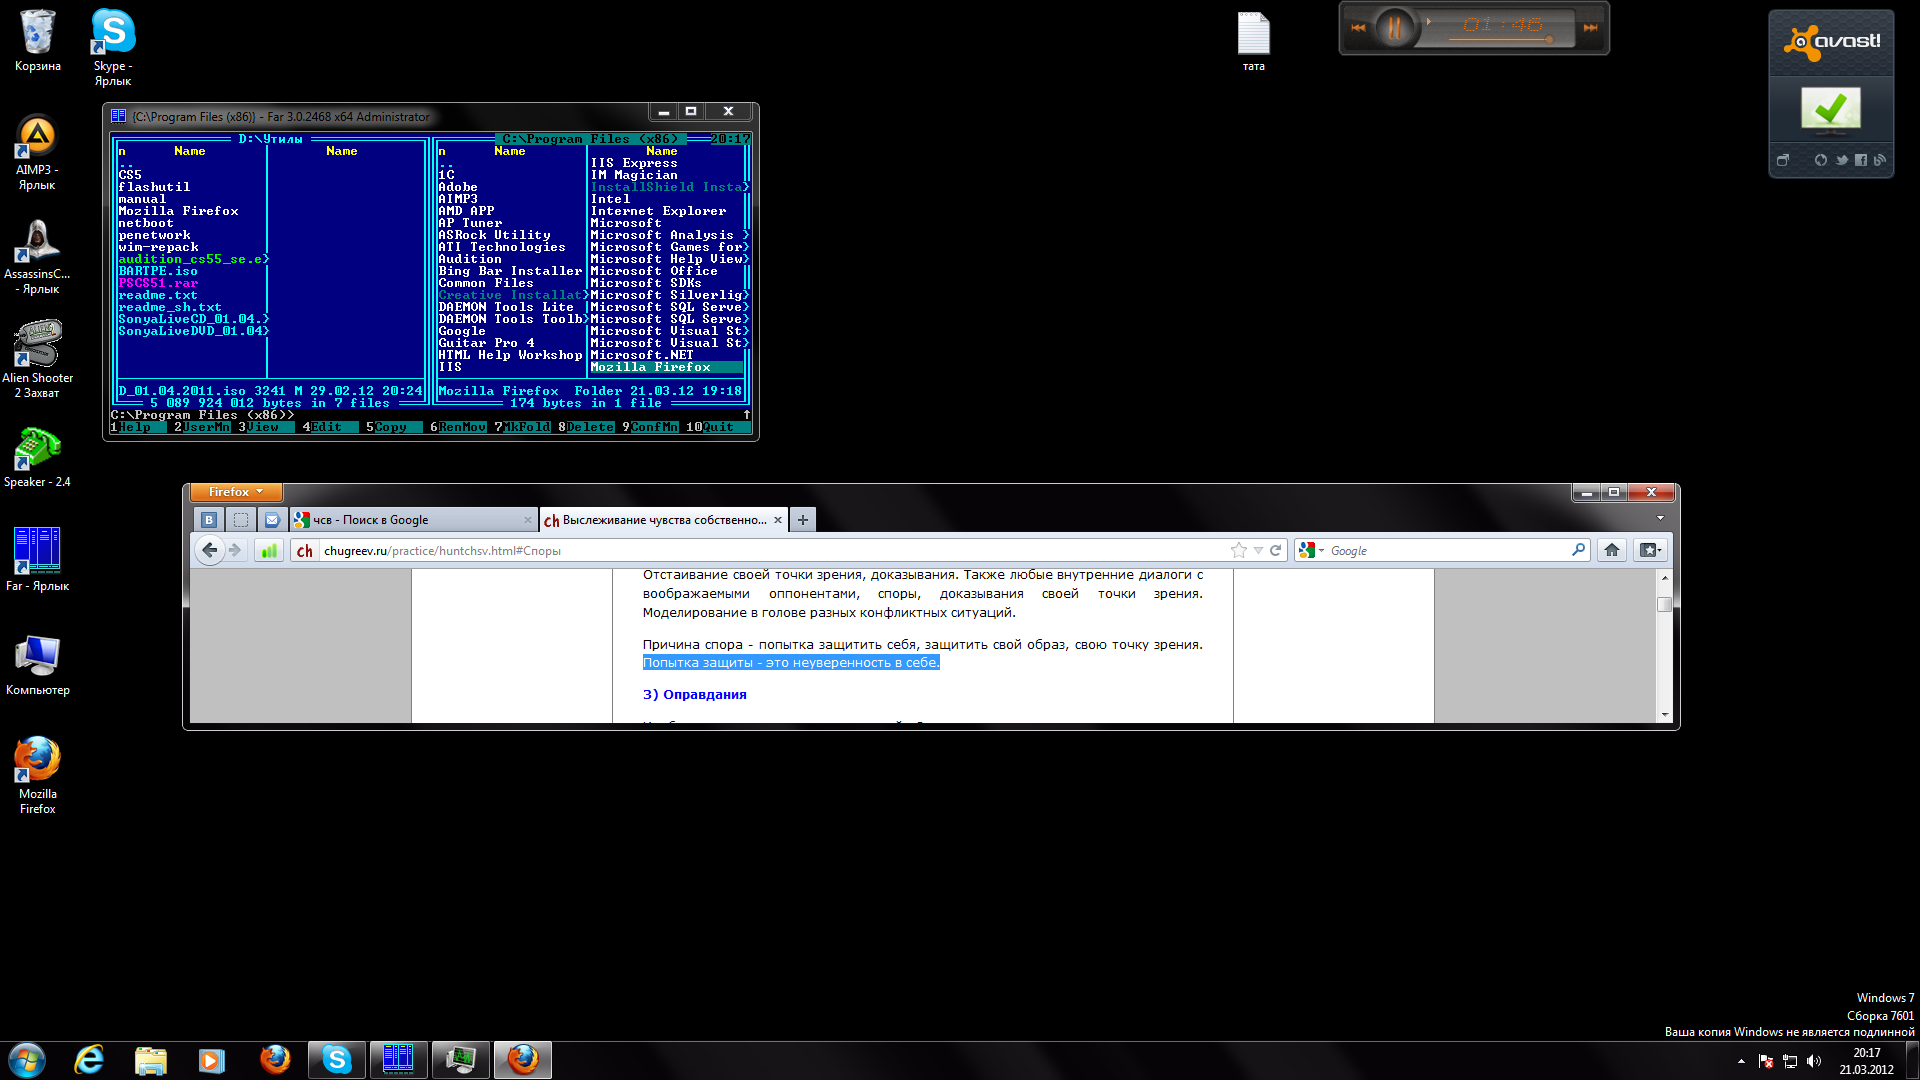Open avast! main window icon in gadget

click(x=1782, y=160)
